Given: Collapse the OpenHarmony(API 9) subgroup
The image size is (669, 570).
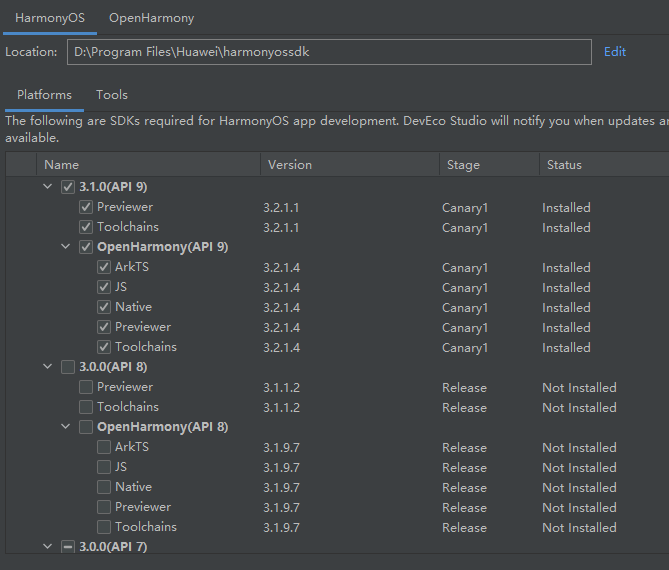Looking at the screenshot, I should click(66, 247).
